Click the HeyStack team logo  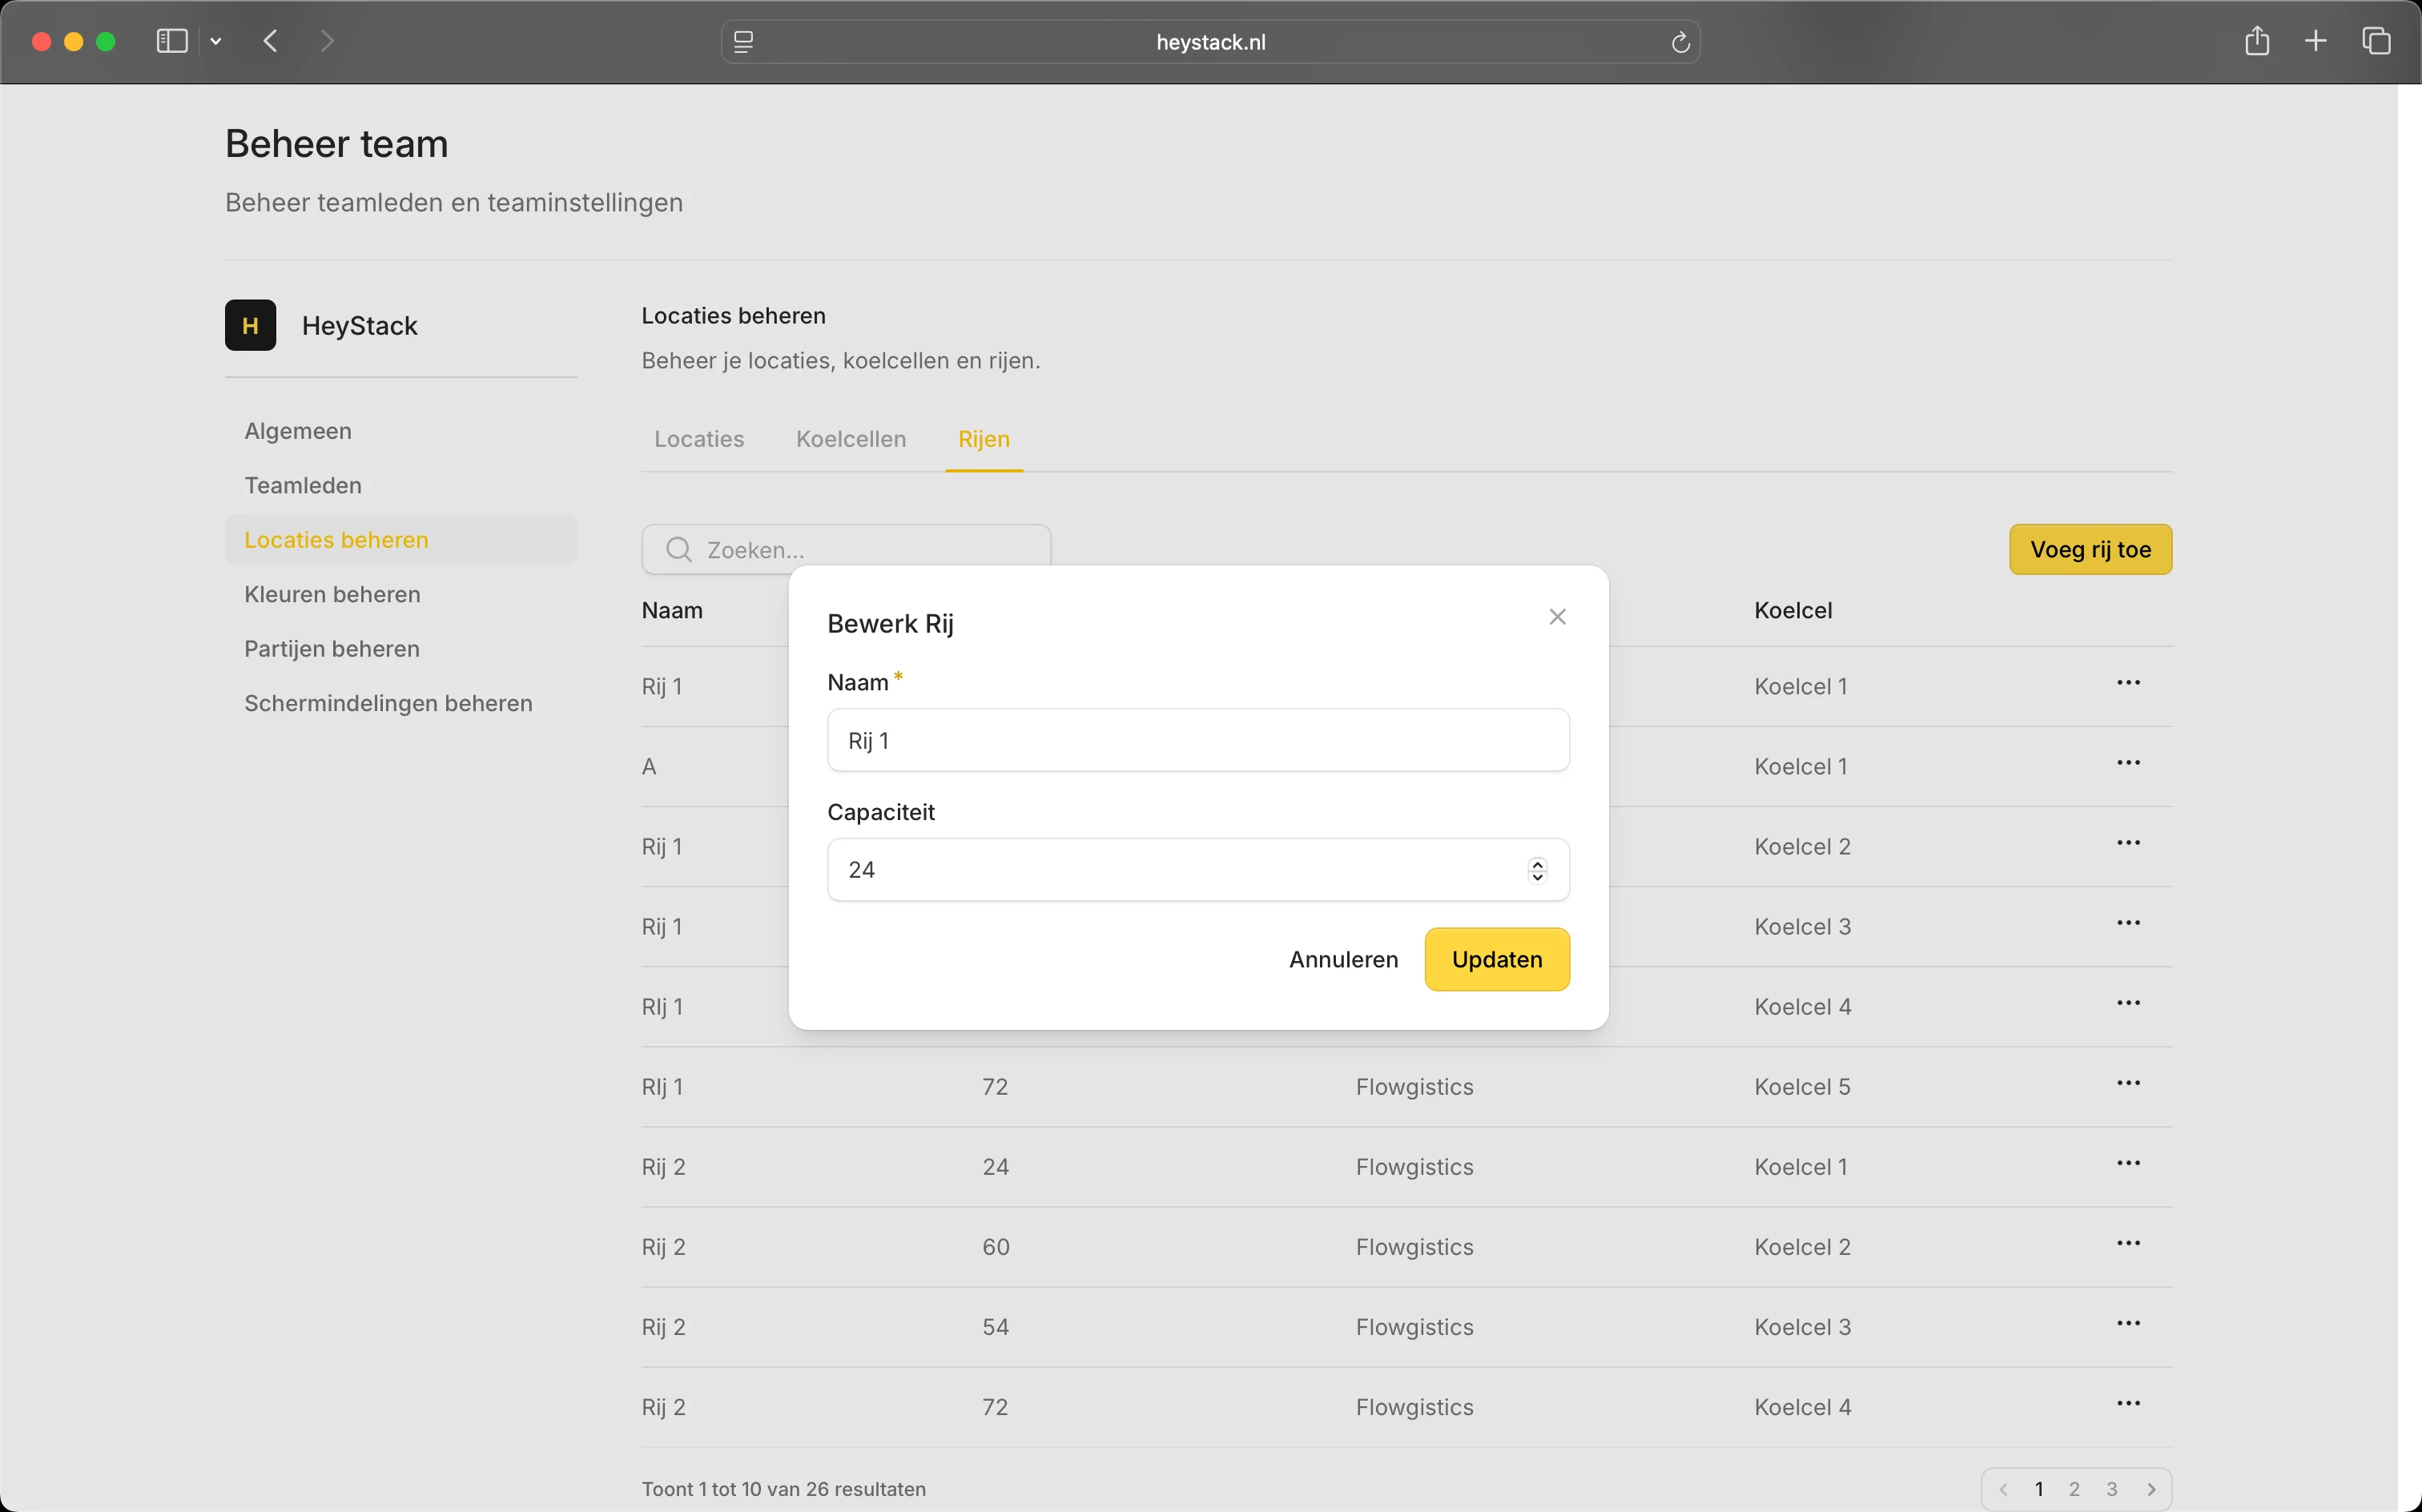(x=250, y=325)
